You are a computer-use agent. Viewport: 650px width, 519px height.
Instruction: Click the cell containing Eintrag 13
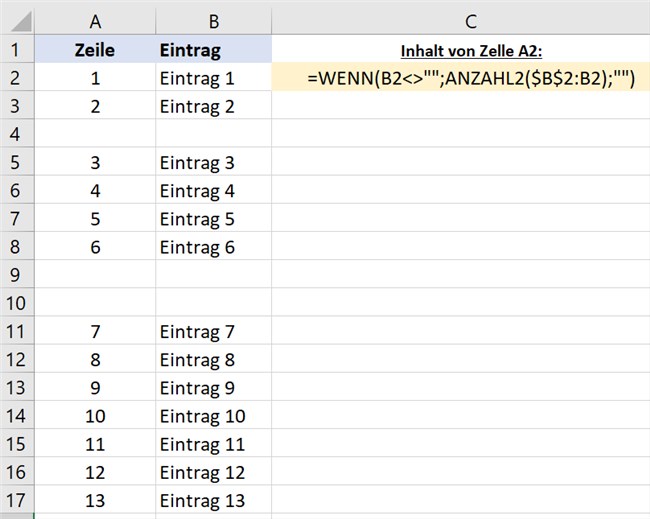click(x=213, y=500)
